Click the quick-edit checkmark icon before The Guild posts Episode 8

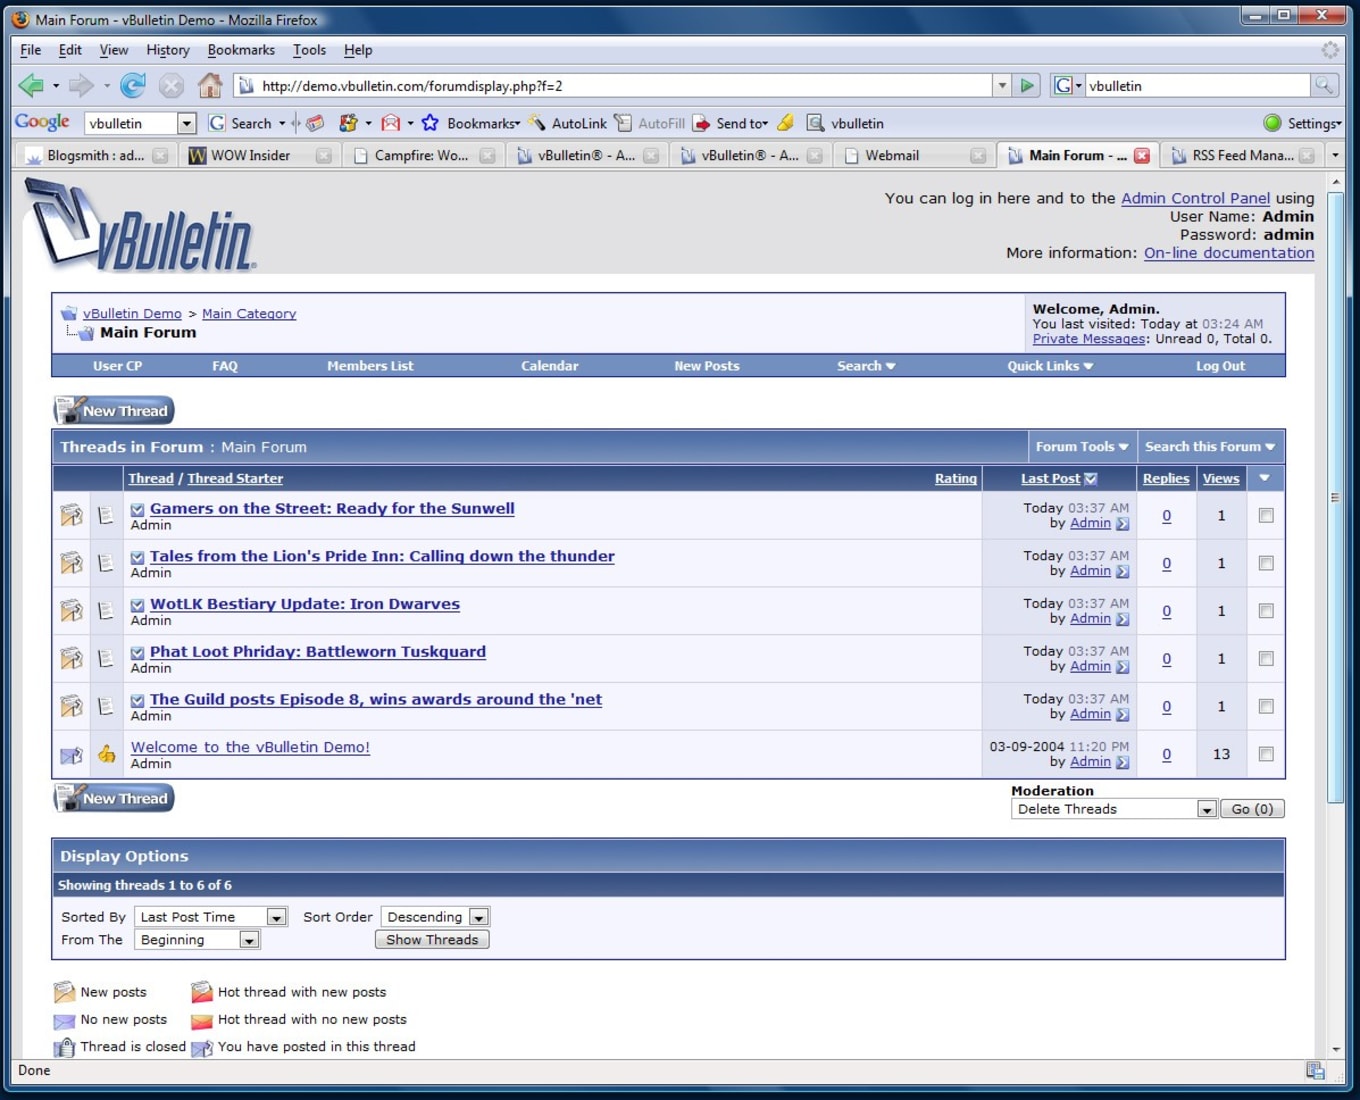[x=138, y=701]
